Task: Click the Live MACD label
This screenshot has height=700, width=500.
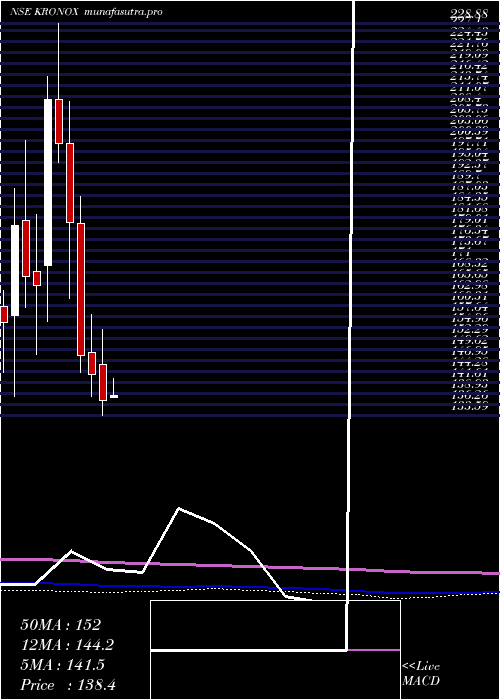Action: click(421, 674)
